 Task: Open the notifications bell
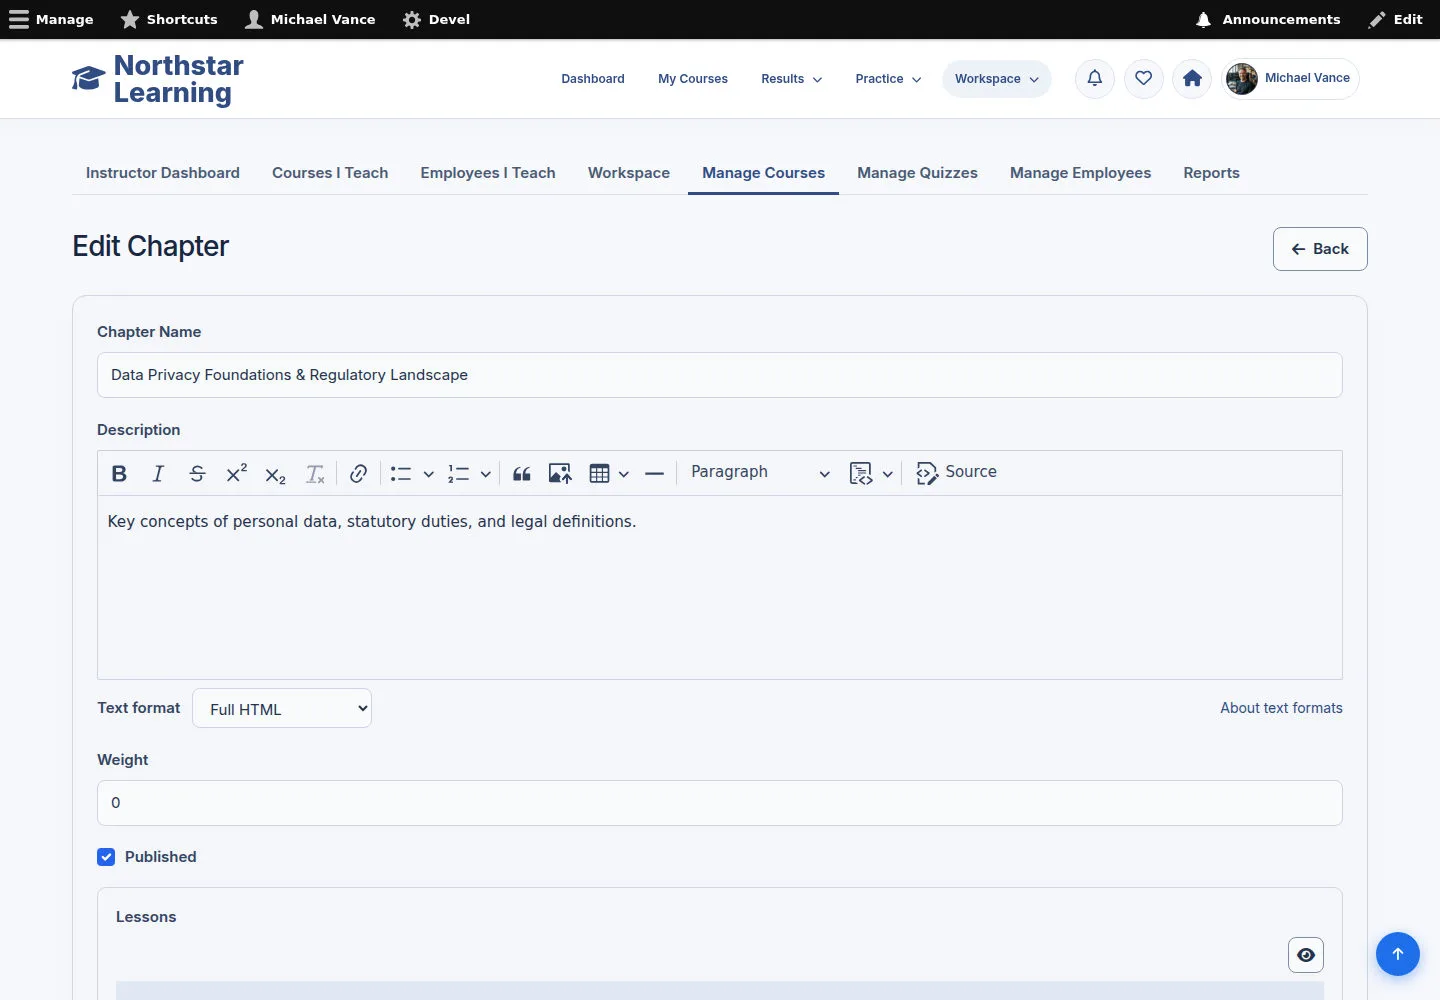coord(1095,78)
